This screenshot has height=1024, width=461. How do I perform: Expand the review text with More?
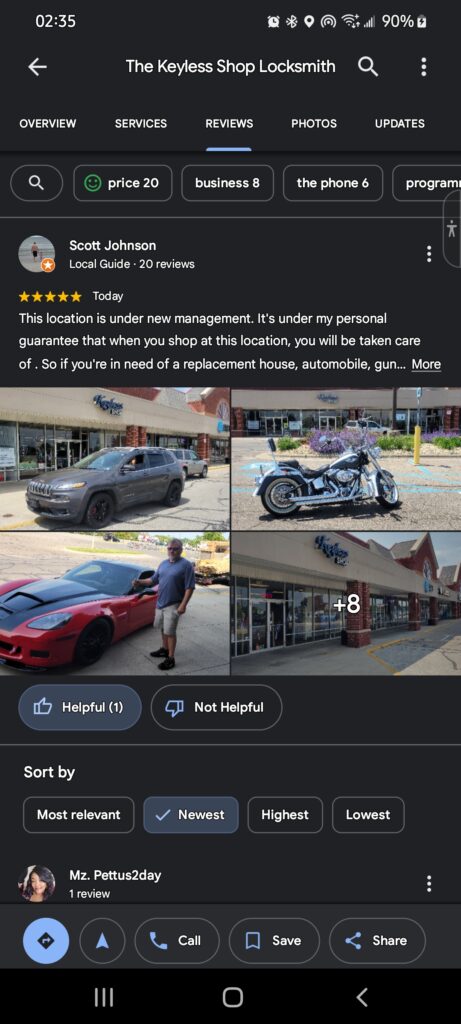(x=426, y=364)
